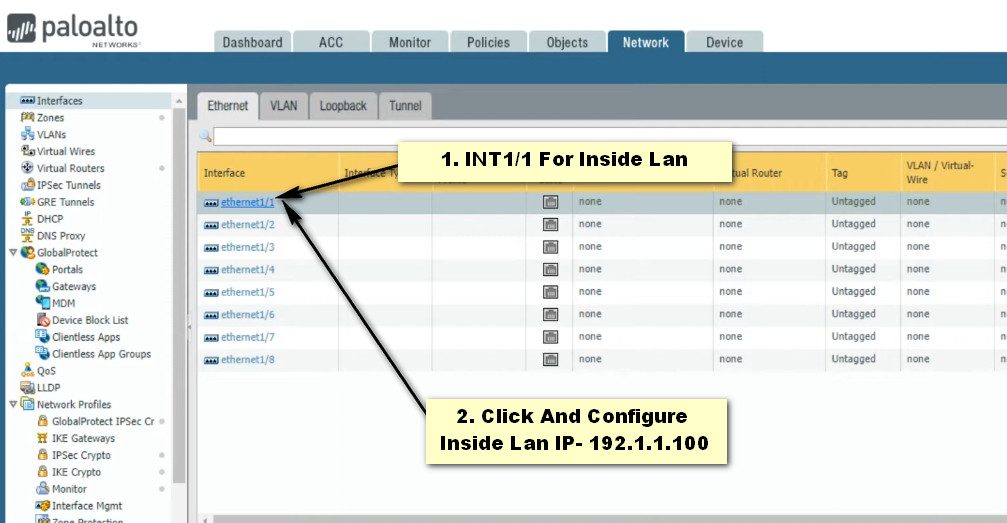The image size is (1007, 523).
Task: Open DHCP in the sidebar
Action: [49, 219]
